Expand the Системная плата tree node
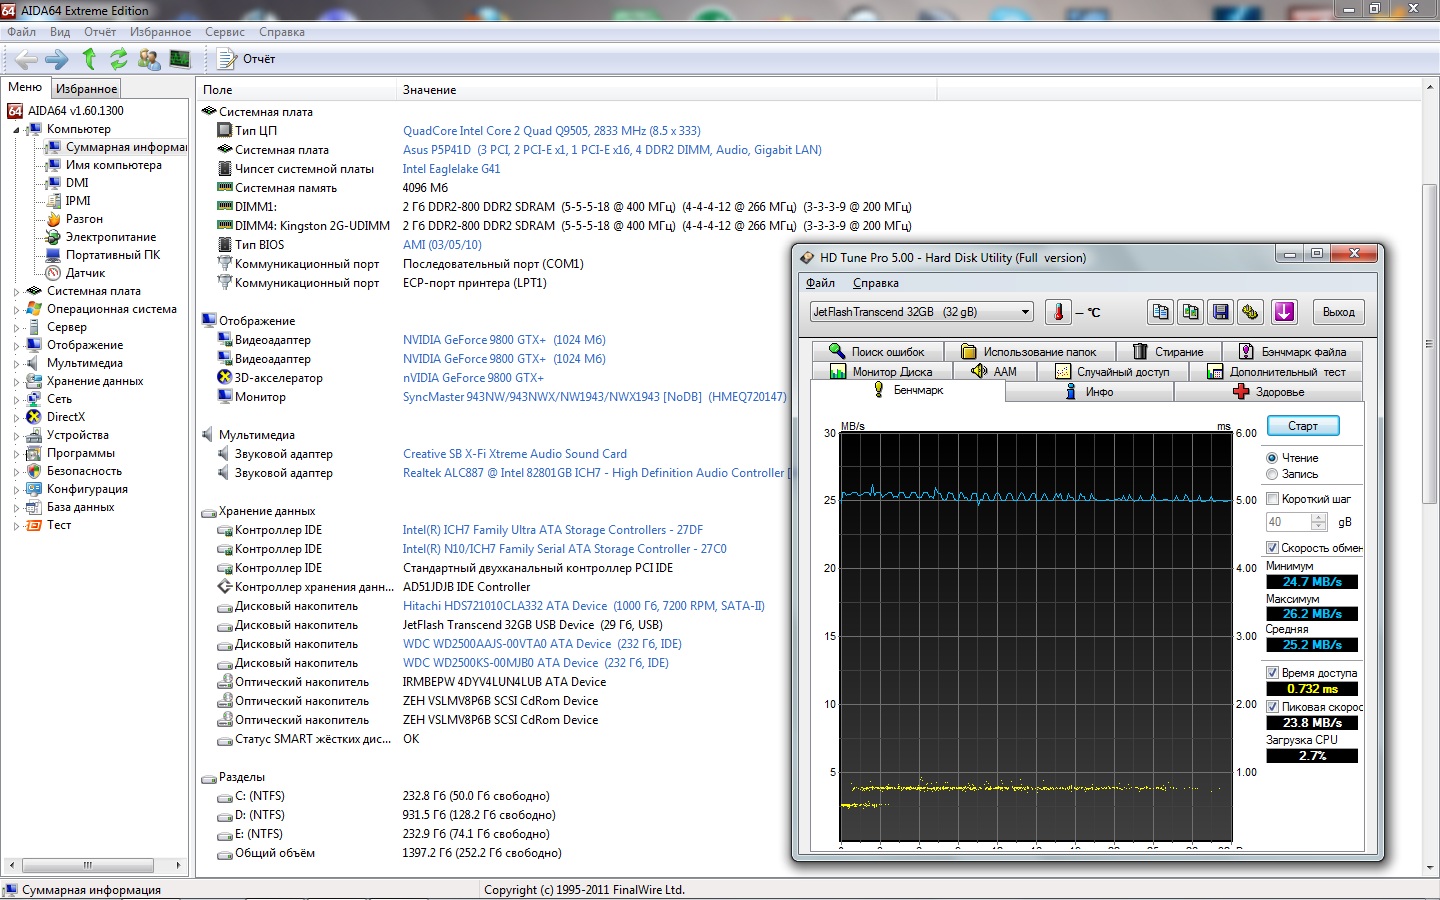This screenshot has width=1440, height=900. tap(16, 292)
